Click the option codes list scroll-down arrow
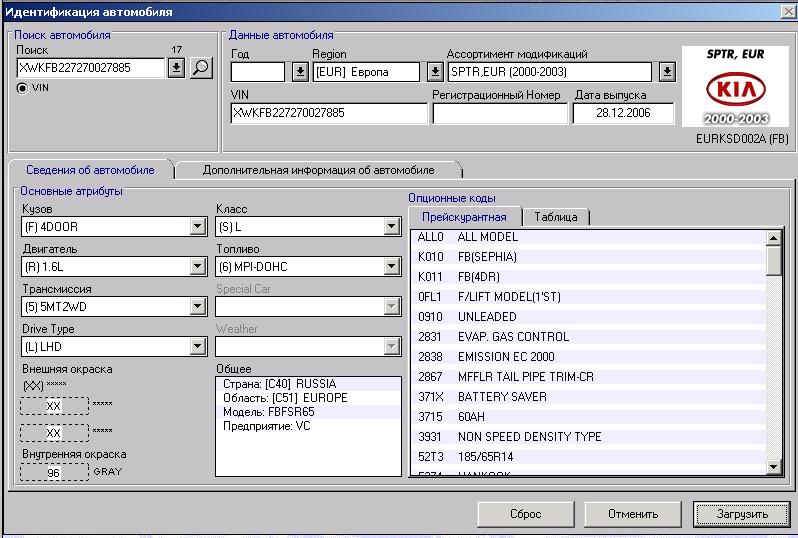 (x=773, y=467)
